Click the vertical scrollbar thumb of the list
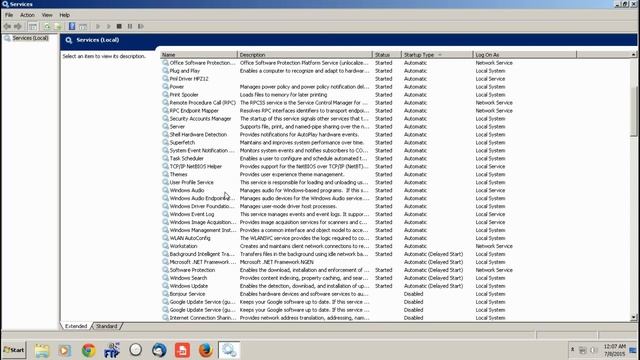This screenshot has height=360, width=640. point(633,111)
